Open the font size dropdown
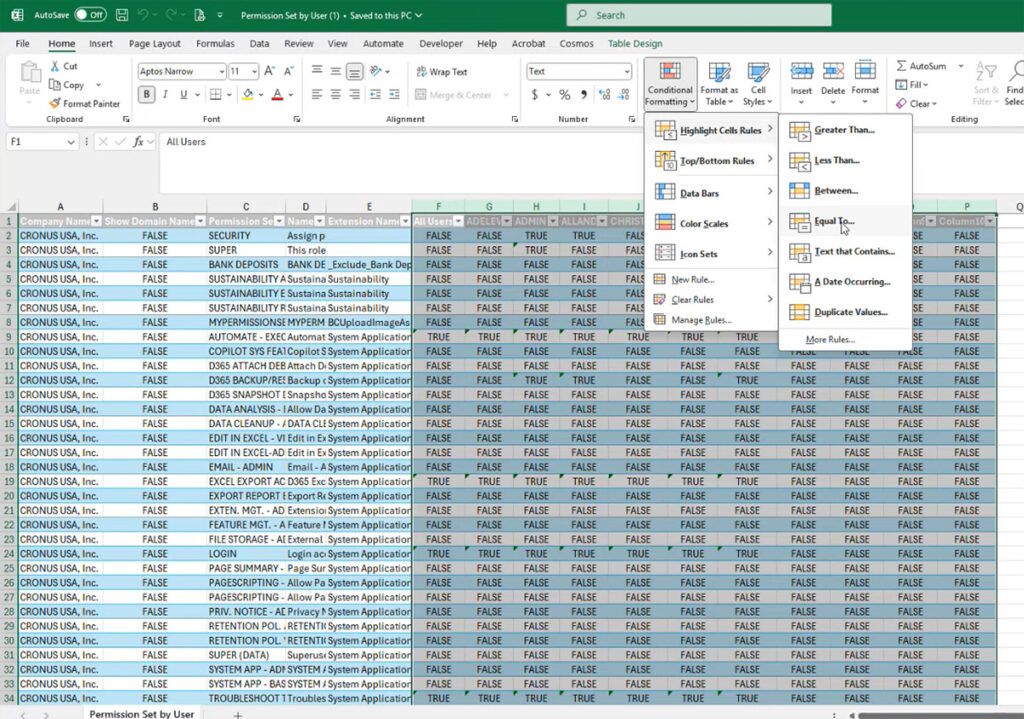This screenshot has width=1024, height=719. 254,71
